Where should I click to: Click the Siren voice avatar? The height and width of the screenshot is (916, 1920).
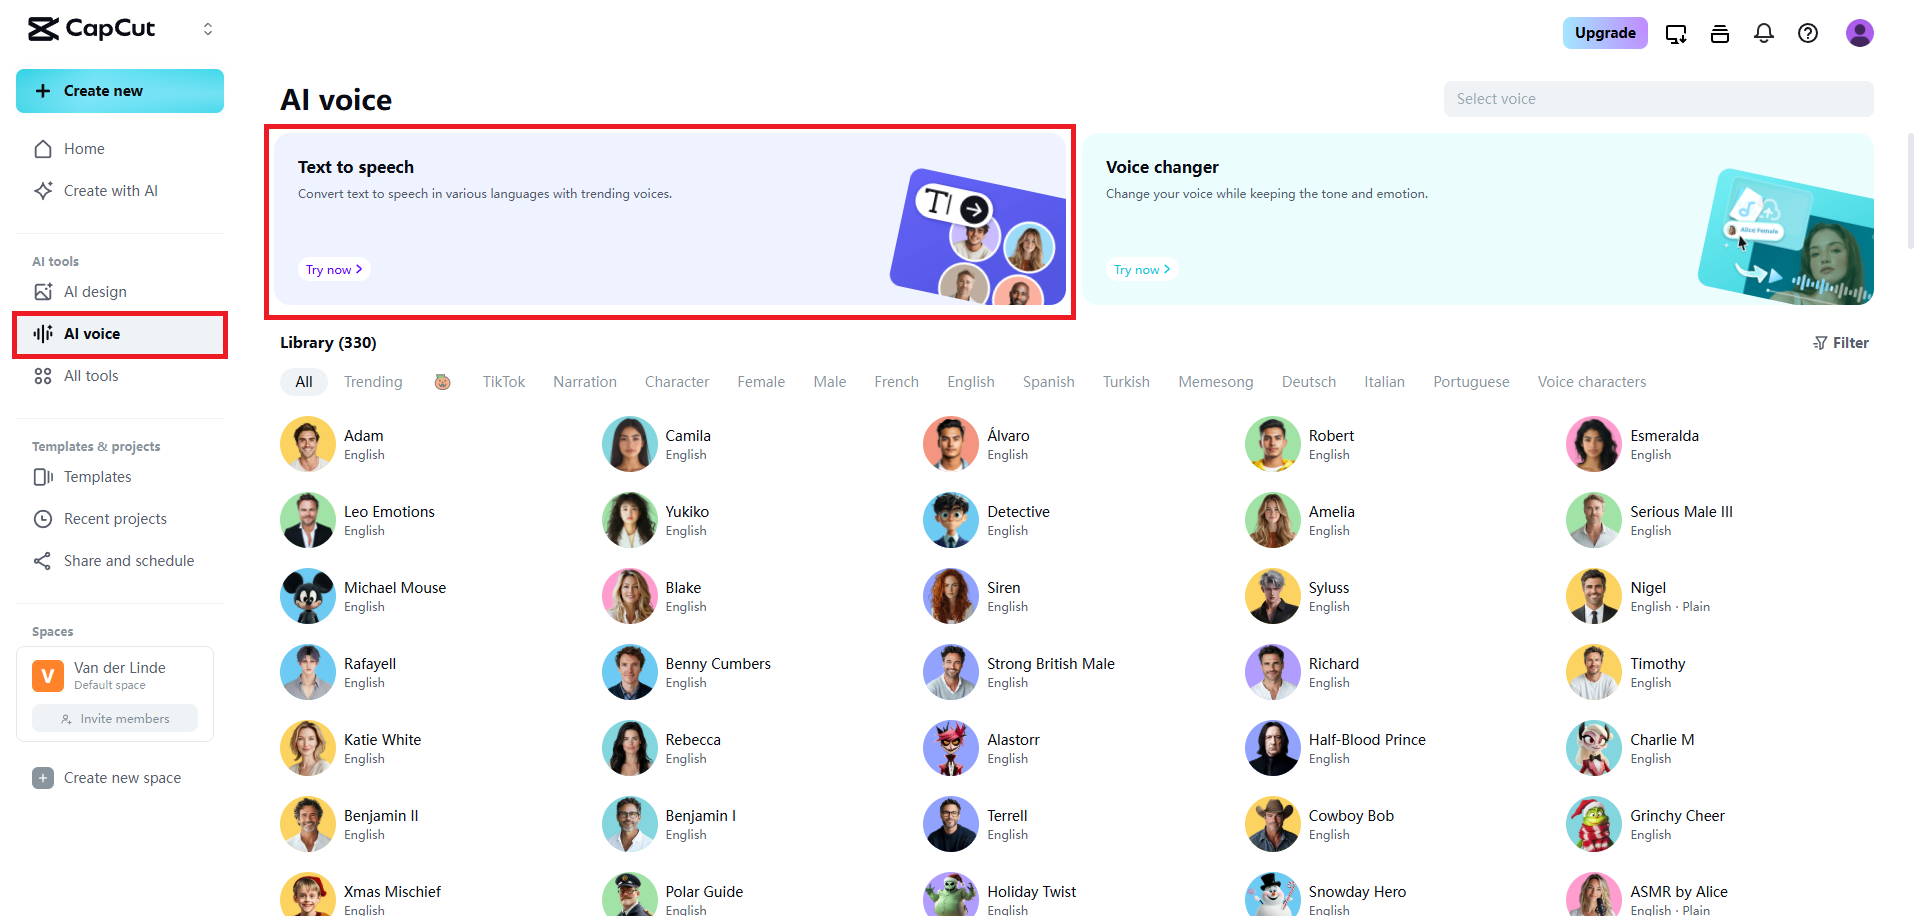pos(951,596)
